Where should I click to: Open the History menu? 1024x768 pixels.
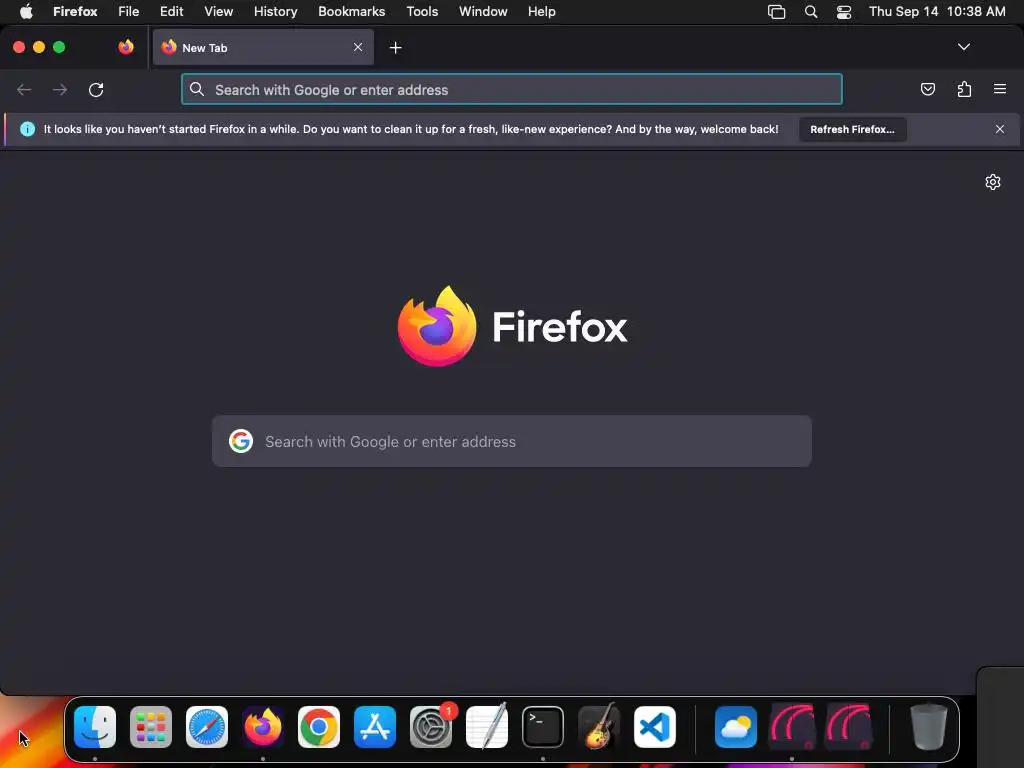tap(276, 12)
